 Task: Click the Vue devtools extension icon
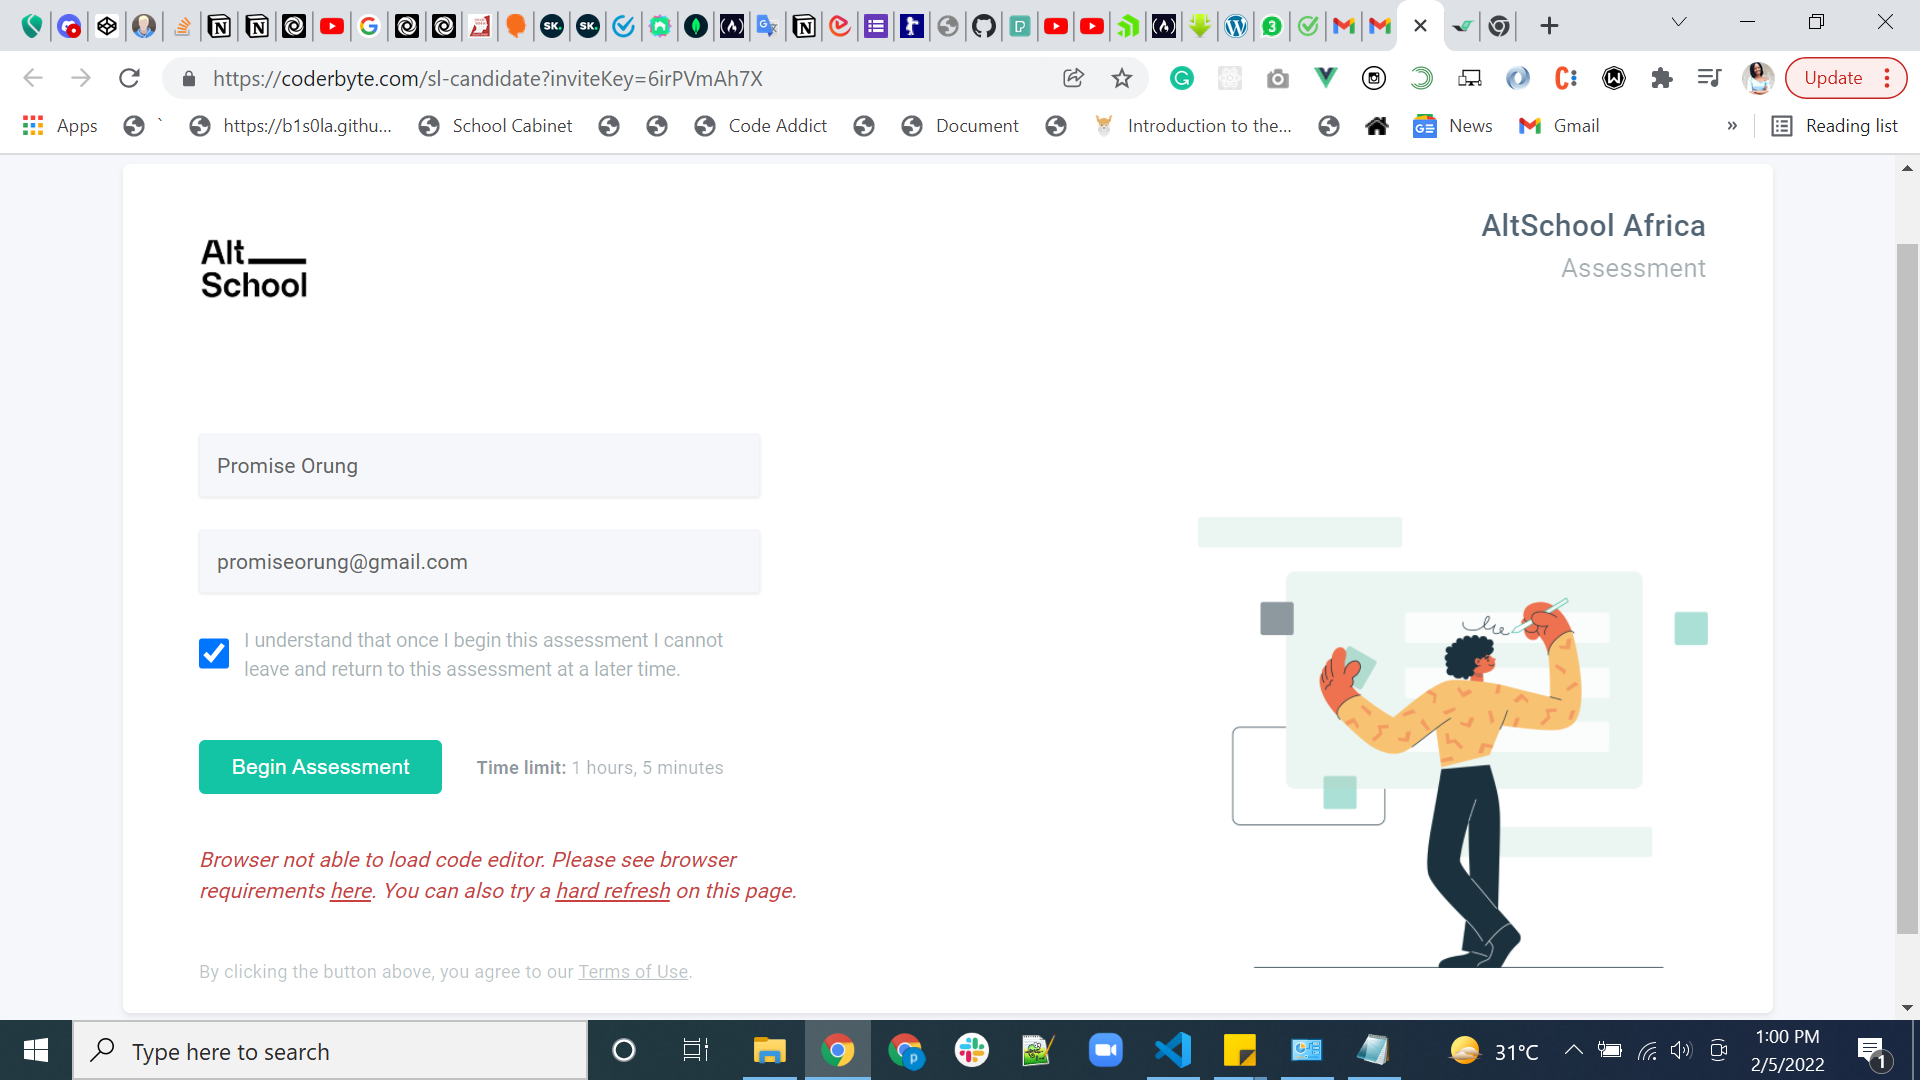click(x=1326, y=78)
